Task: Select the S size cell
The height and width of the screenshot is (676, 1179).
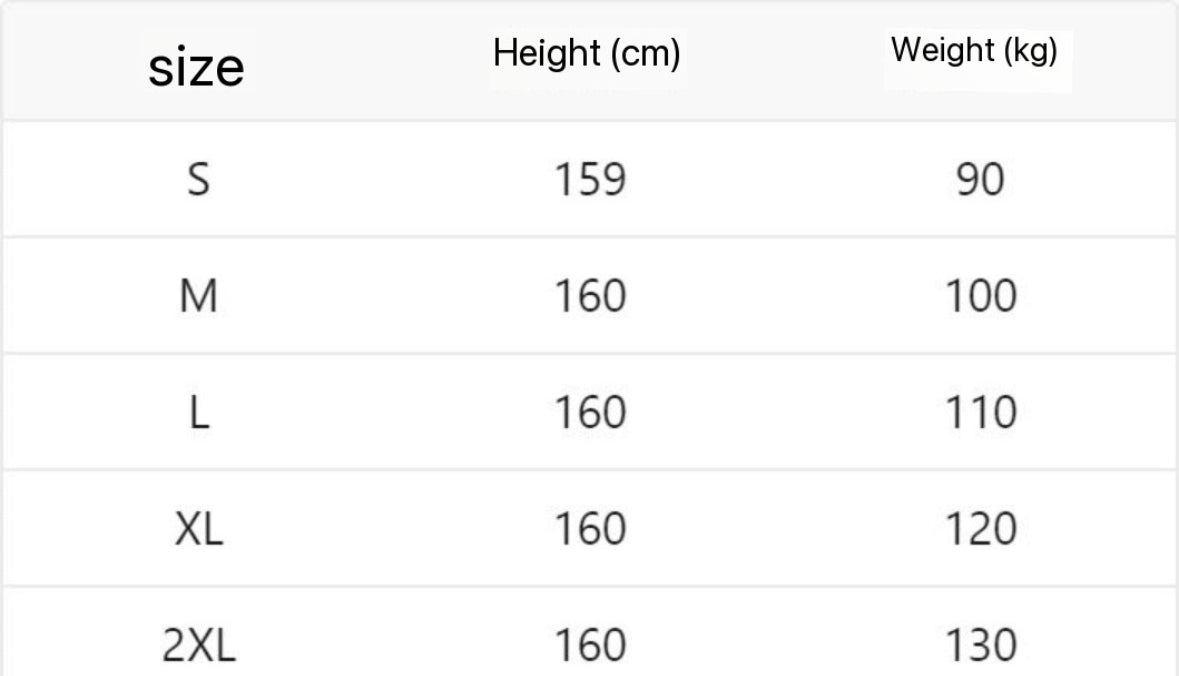Action: [x=199, y=180]
